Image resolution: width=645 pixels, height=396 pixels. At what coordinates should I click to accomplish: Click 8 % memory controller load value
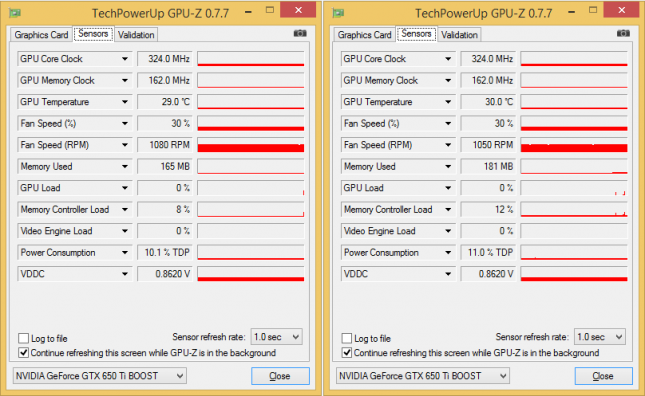click(x=165, y=209)
